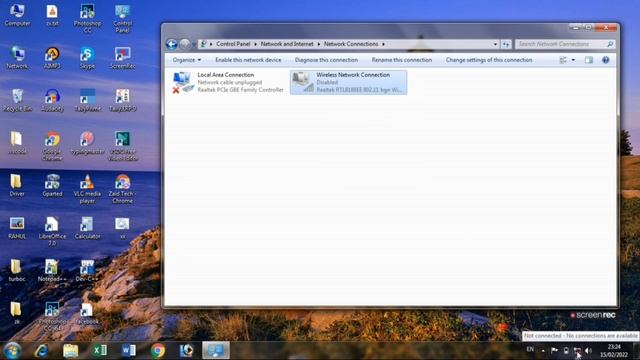
Task: Launch Chrome from taskbar
Action: pos(158,351)
